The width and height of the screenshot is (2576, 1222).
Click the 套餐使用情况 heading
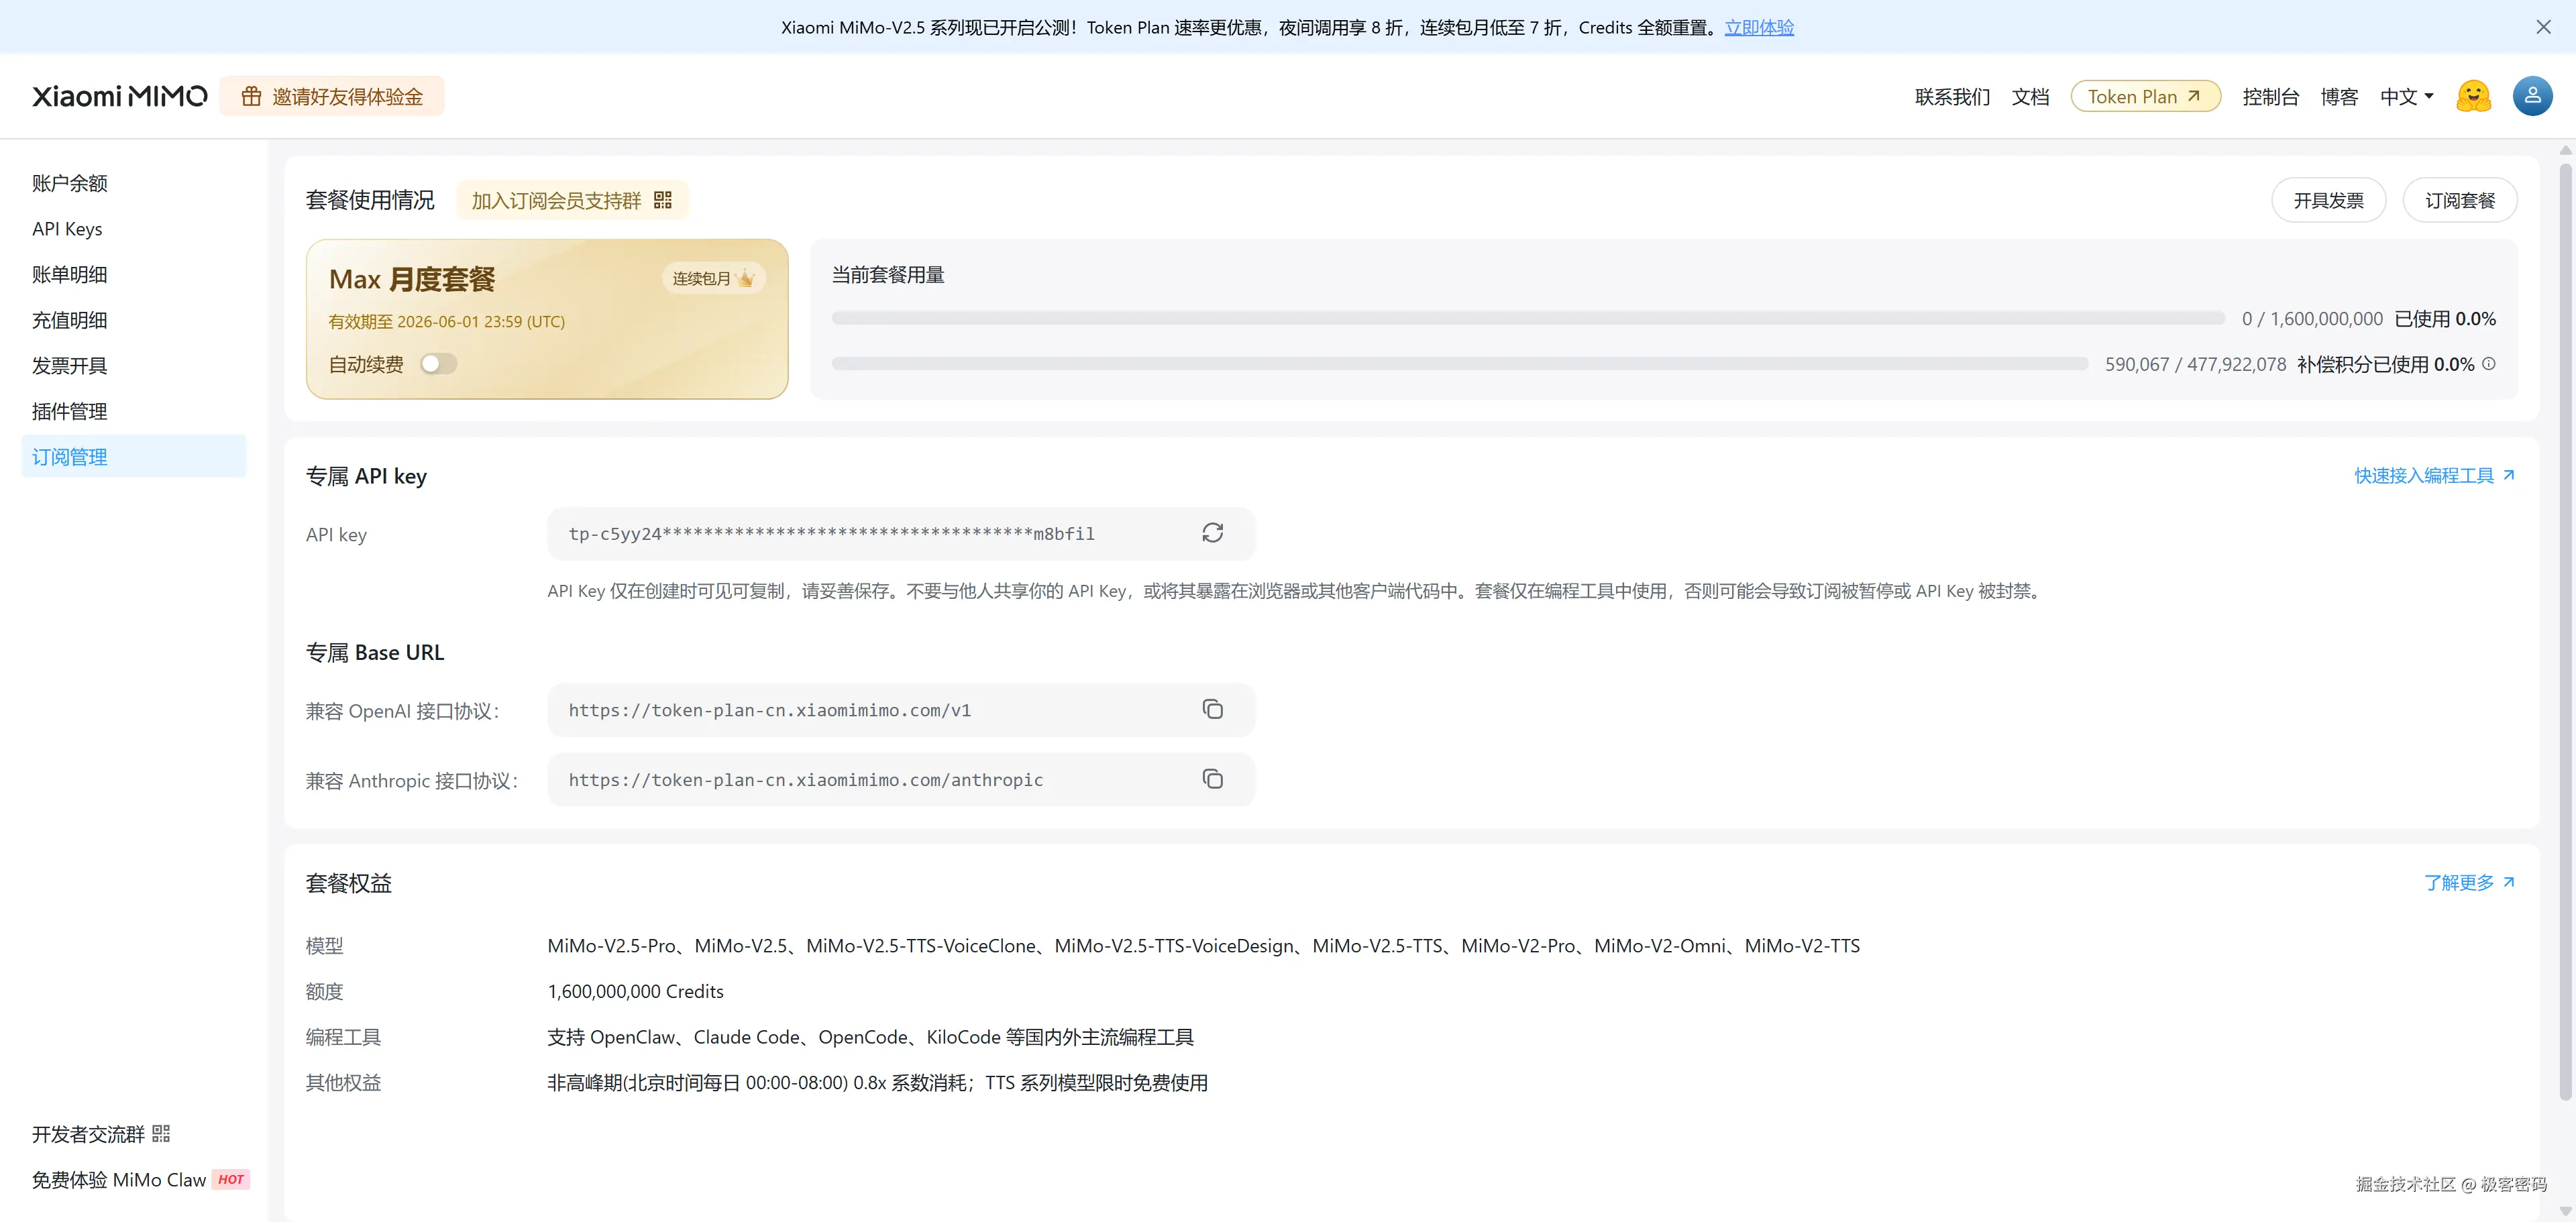pos(370,200)
